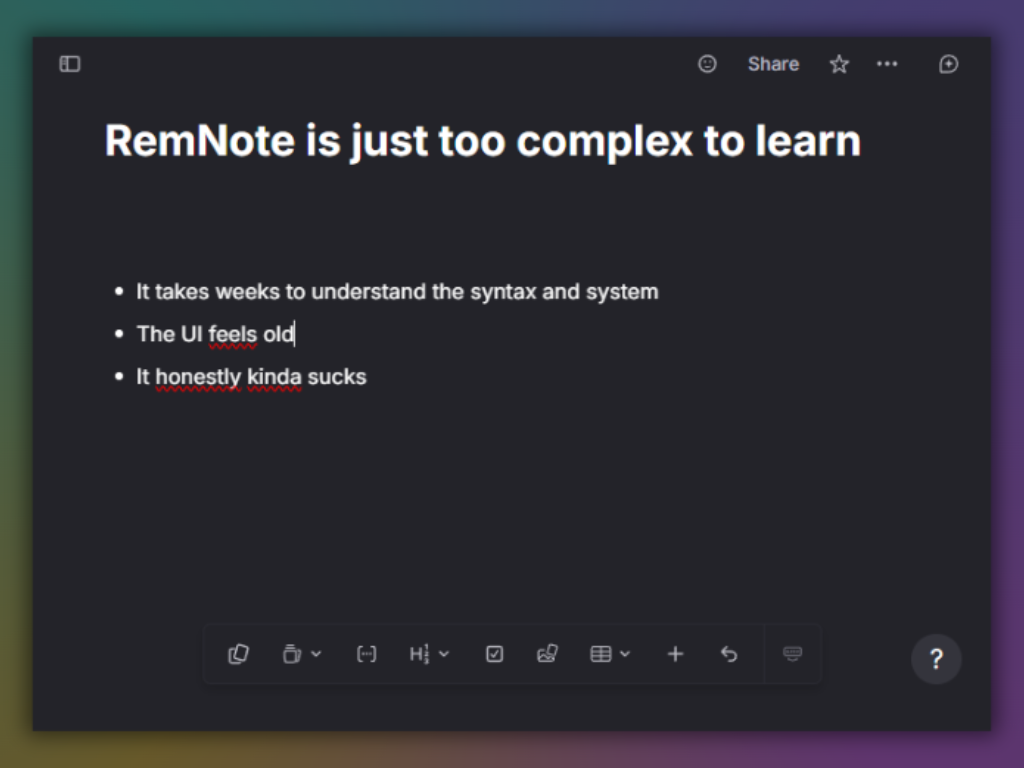The width and height of the screenshot is (1024, 768).
Task: Add an emoji with the smiley icon
Action: pyautogui.click(x=708, y=64)
